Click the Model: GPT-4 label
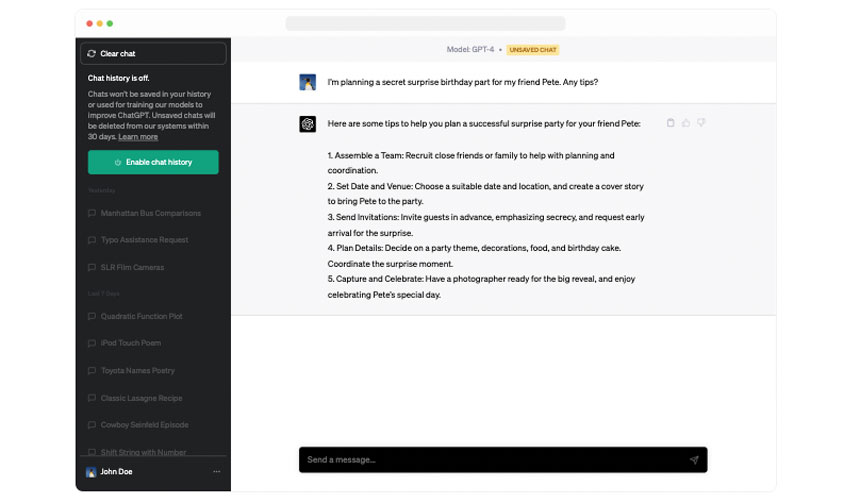The width and height of the screenshot is (860, 503). pos(470,49)
